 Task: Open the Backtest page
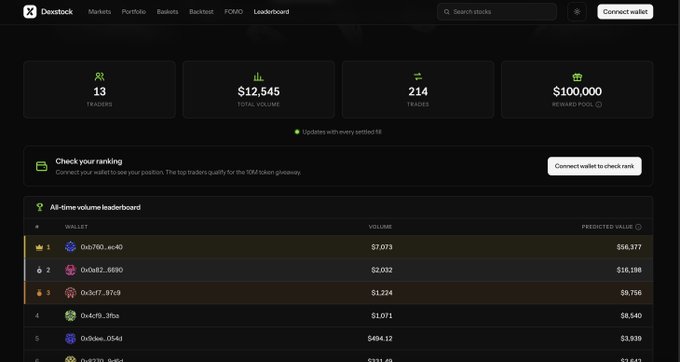(201, 12)
